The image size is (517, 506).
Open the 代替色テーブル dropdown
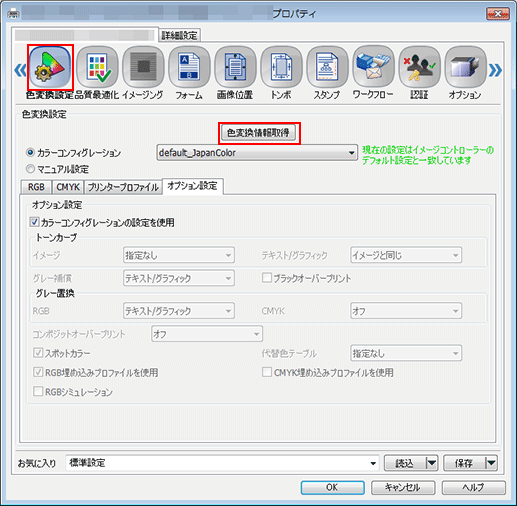point(406,353)
